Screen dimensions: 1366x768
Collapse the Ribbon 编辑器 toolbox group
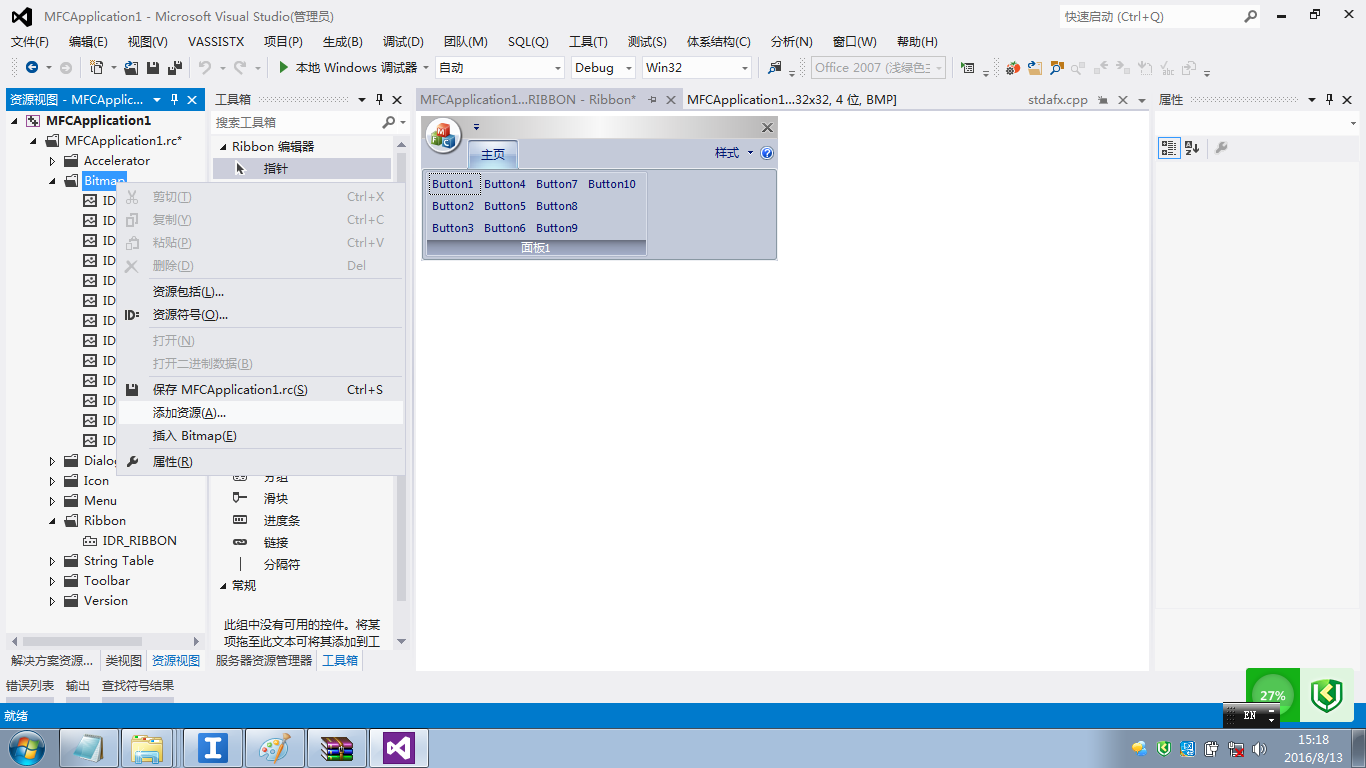point(223,147)
